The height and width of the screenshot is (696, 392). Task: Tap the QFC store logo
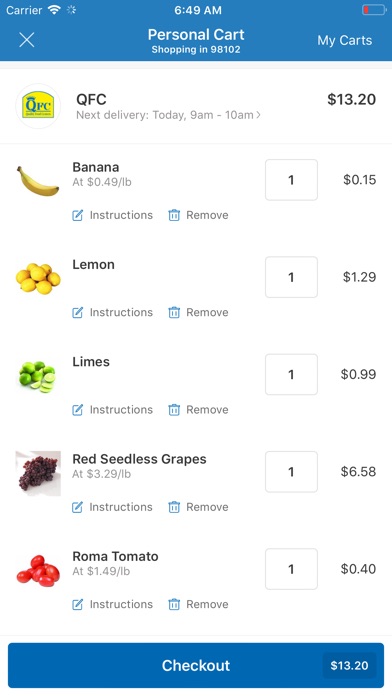click(38, 106)
